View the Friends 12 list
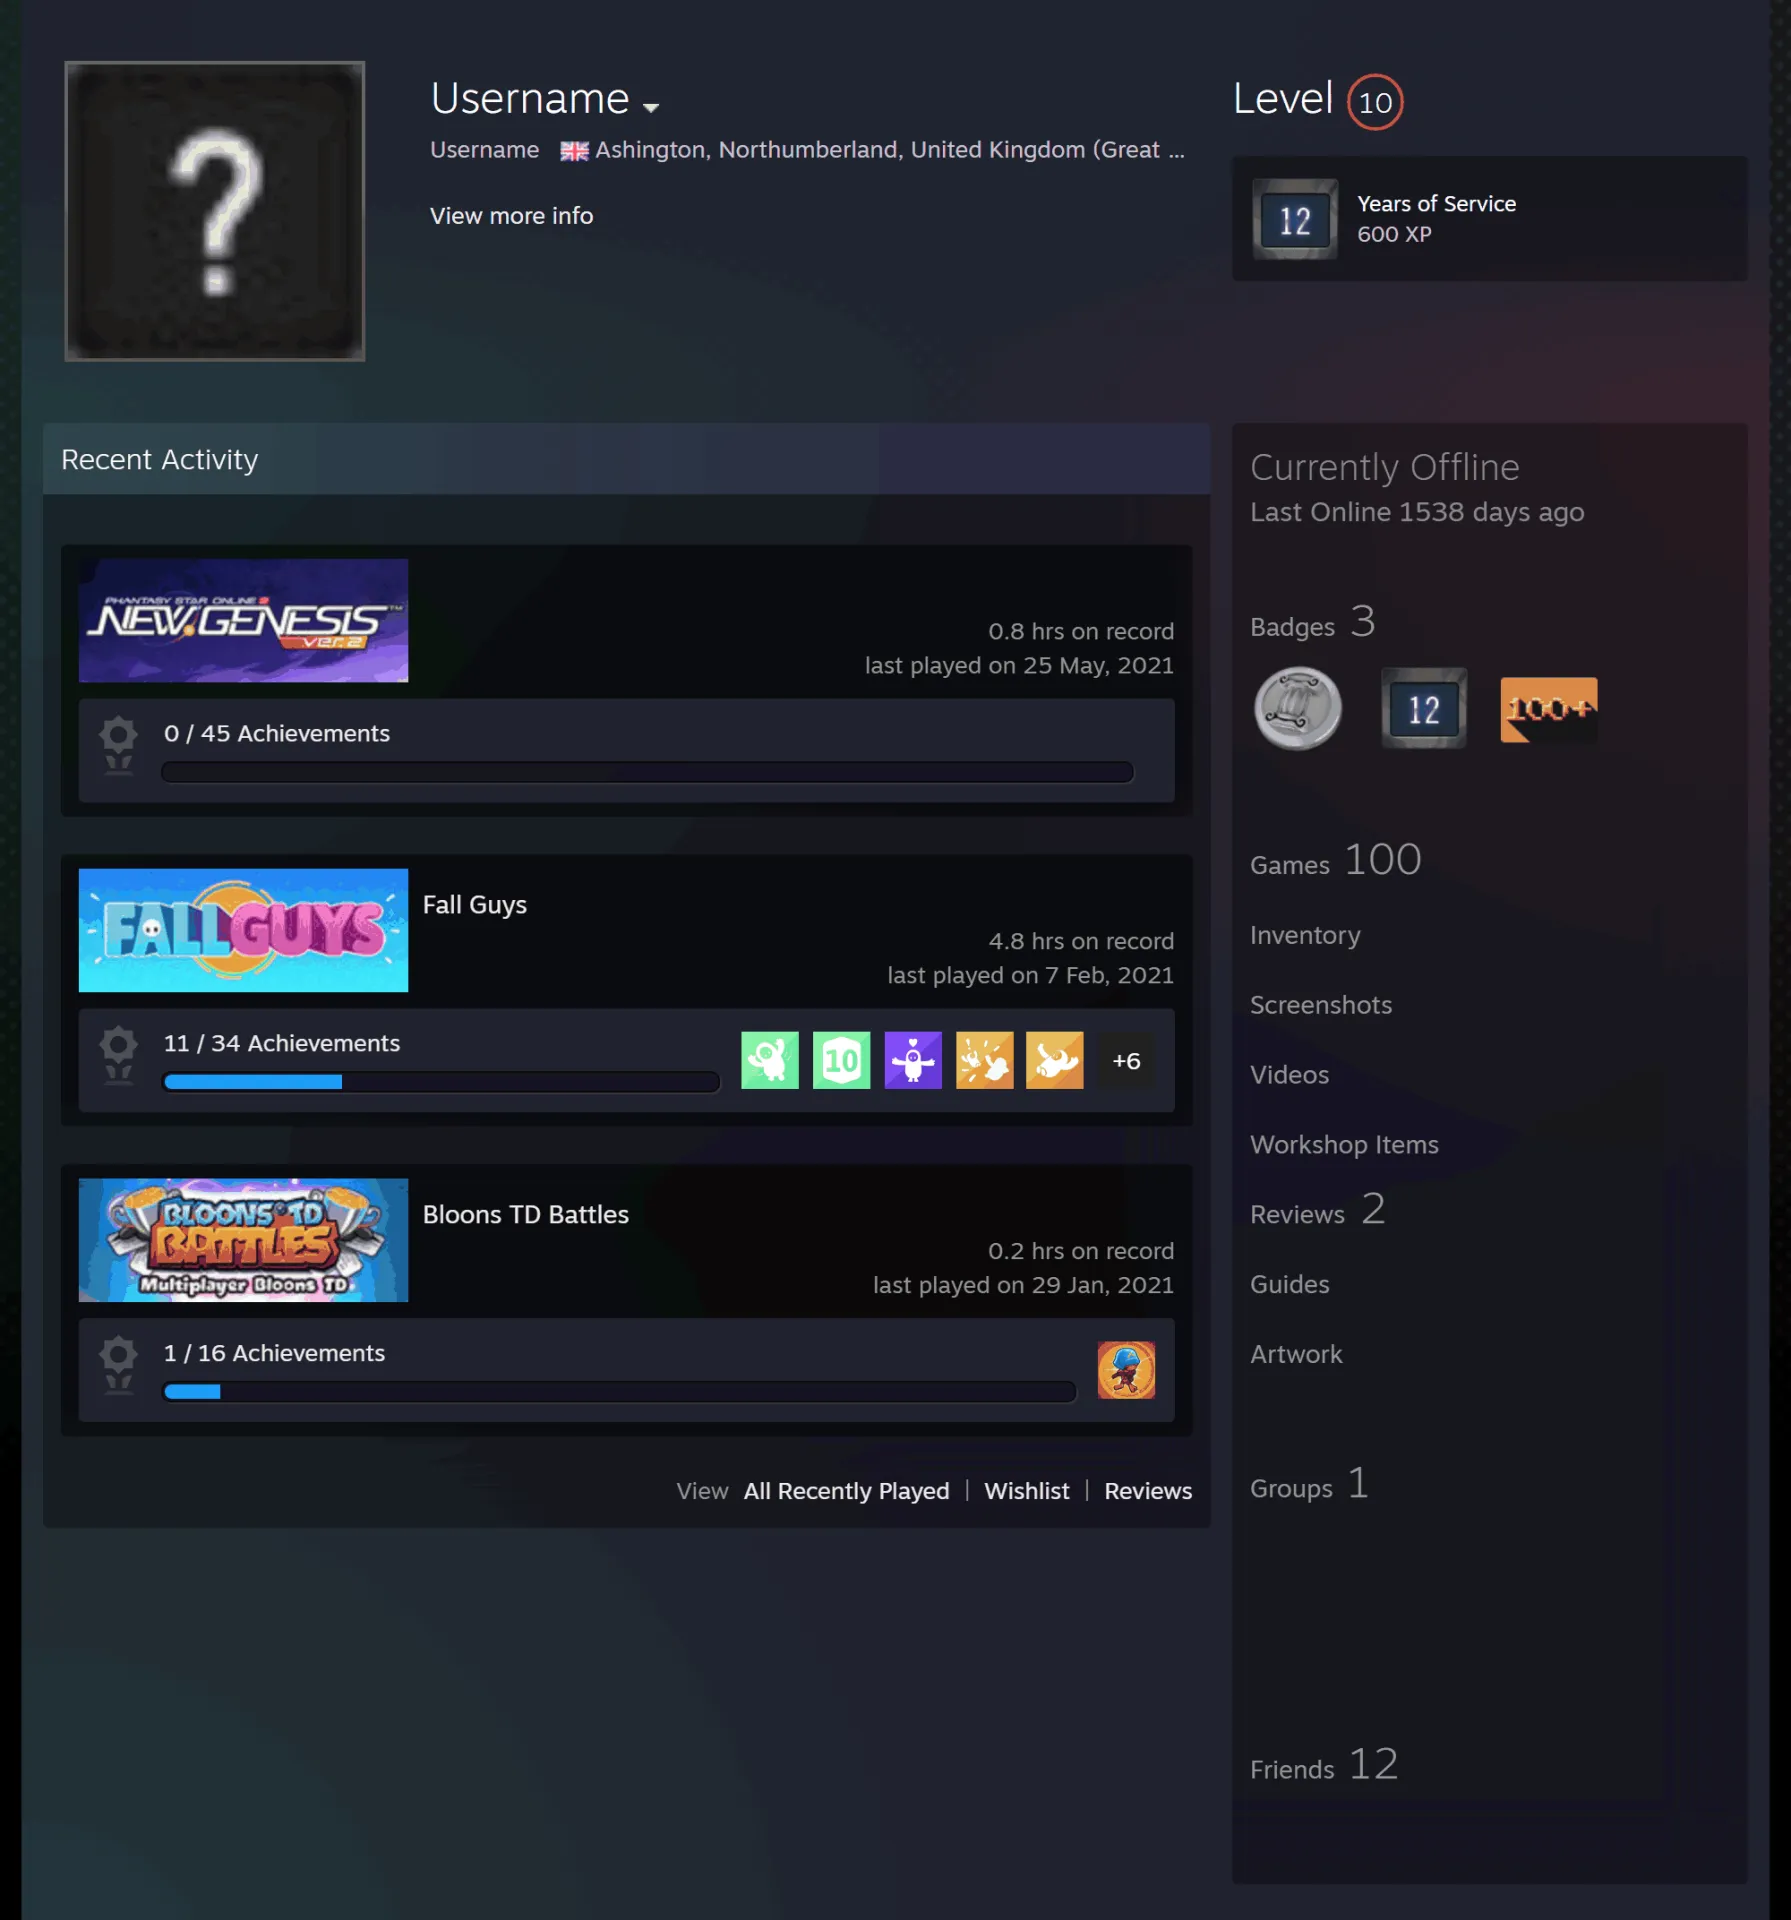Image resolution: width=1791 pixels, height=1920 pixels. point(1324,1765)
